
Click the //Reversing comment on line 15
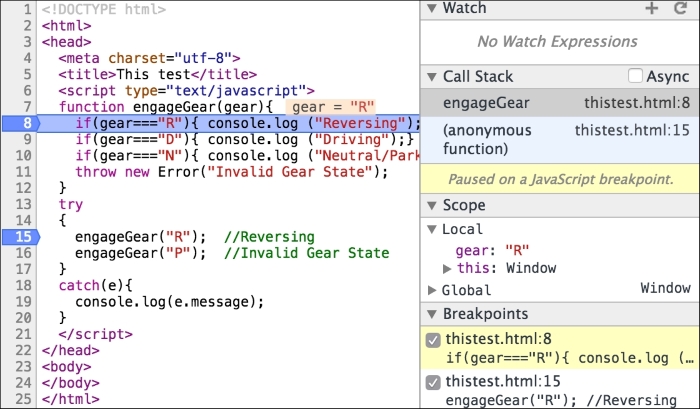point(269,237)
